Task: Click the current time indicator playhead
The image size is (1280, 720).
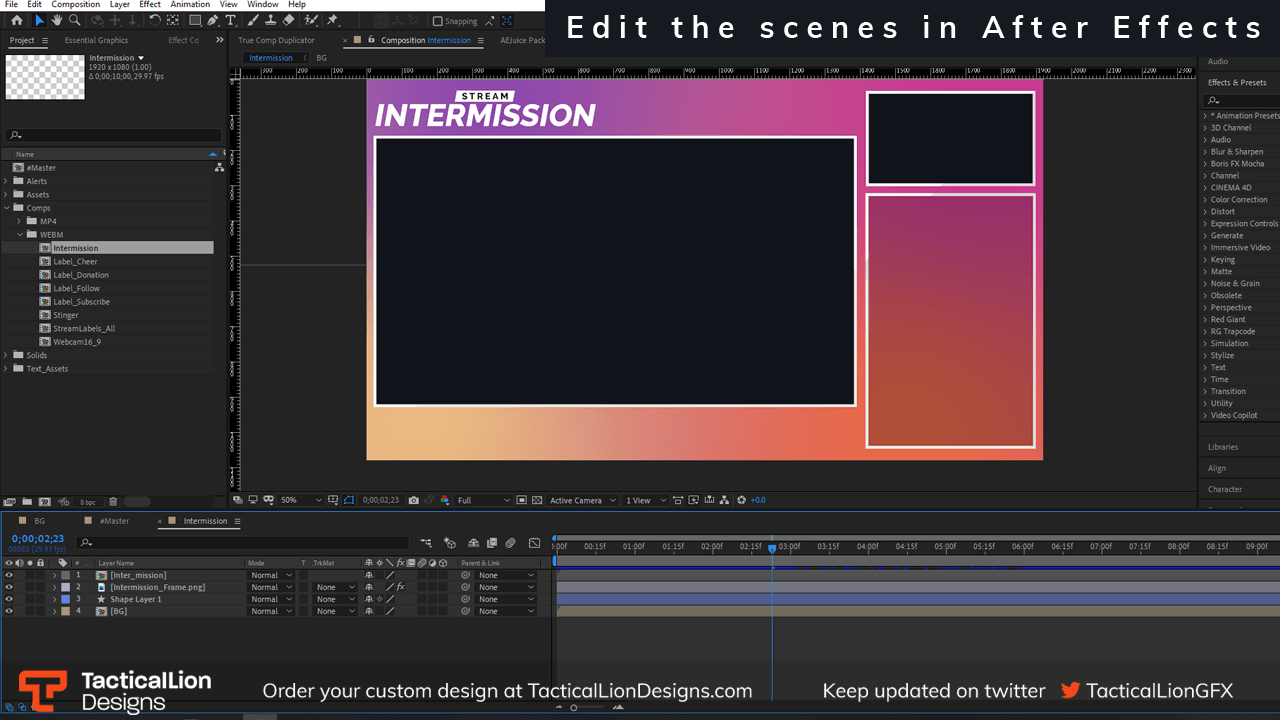Action: pyautogui.click(x=772, y=548)
